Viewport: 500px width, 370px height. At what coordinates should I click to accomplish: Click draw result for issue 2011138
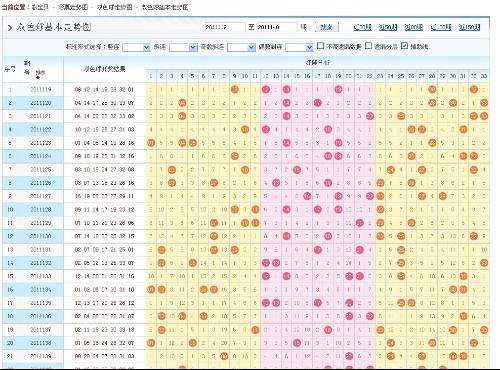click(104, 343)
